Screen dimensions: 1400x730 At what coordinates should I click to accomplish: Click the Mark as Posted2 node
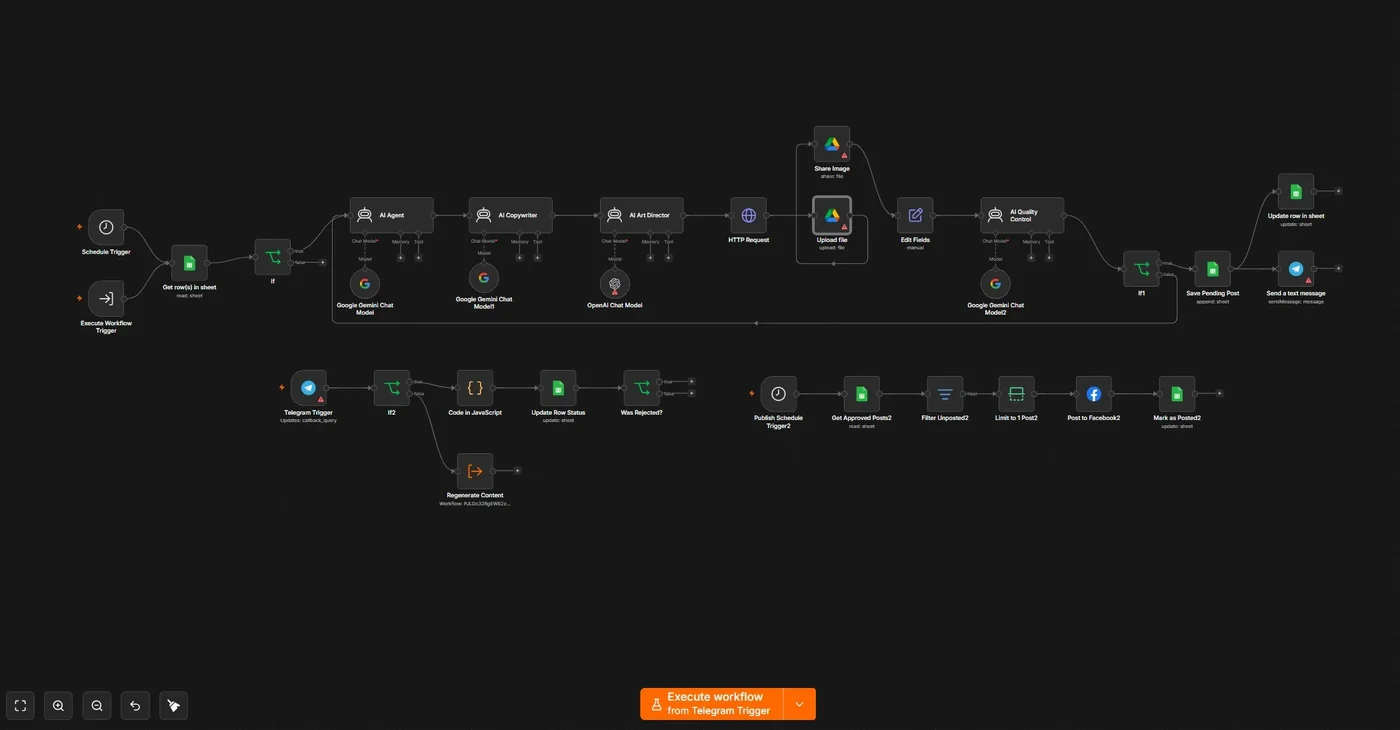point(1177,394)
